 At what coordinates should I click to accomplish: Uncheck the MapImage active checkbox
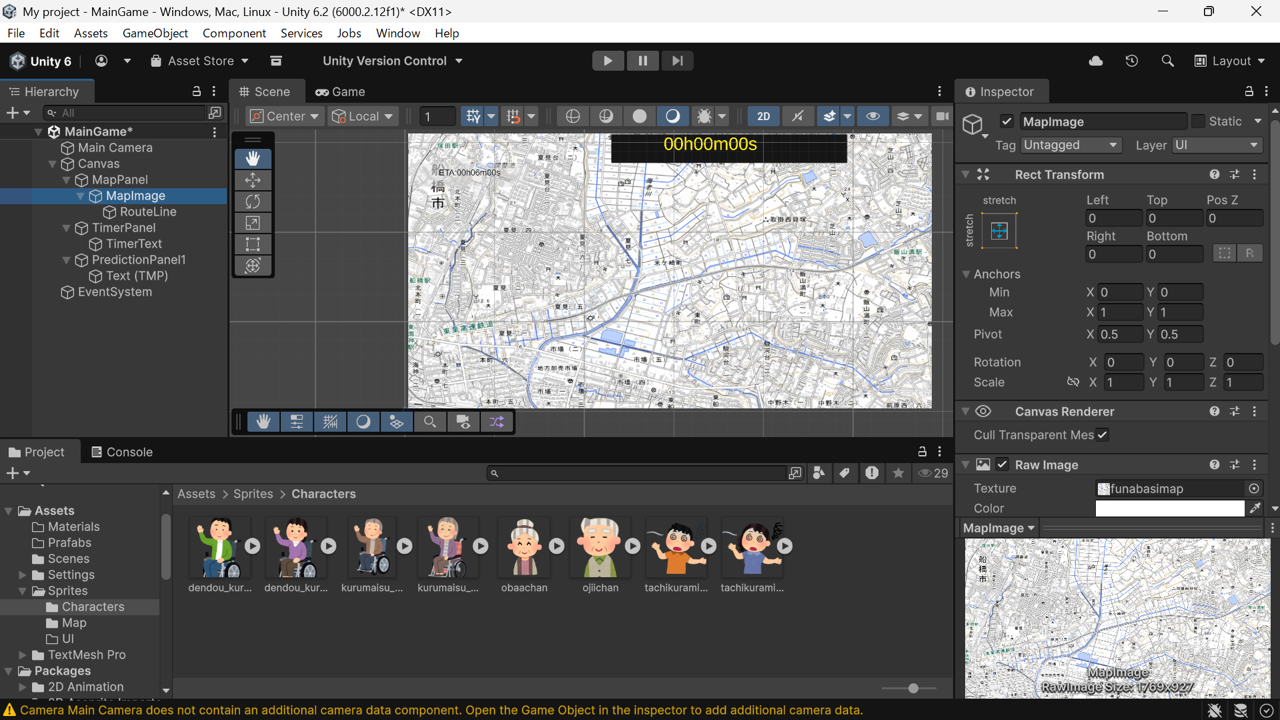coord(1007,122)
